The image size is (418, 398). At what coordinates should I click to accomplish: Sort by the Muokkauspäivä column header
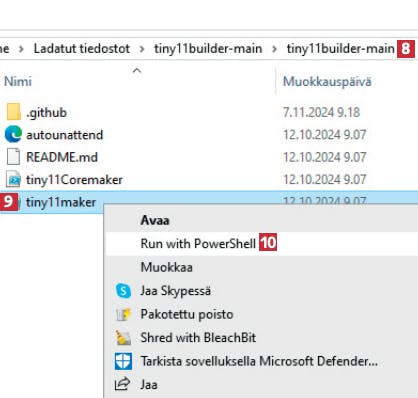tap(327, 82)
